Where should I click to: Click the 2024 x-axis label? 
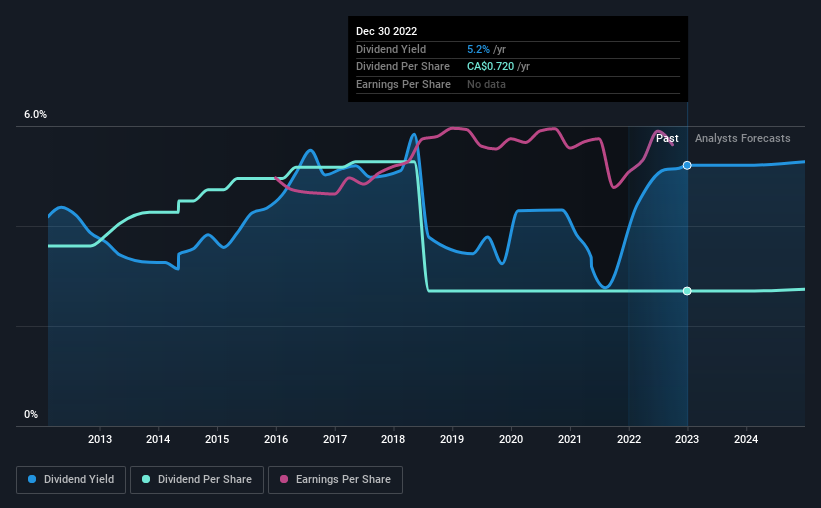tap(746, 439)
